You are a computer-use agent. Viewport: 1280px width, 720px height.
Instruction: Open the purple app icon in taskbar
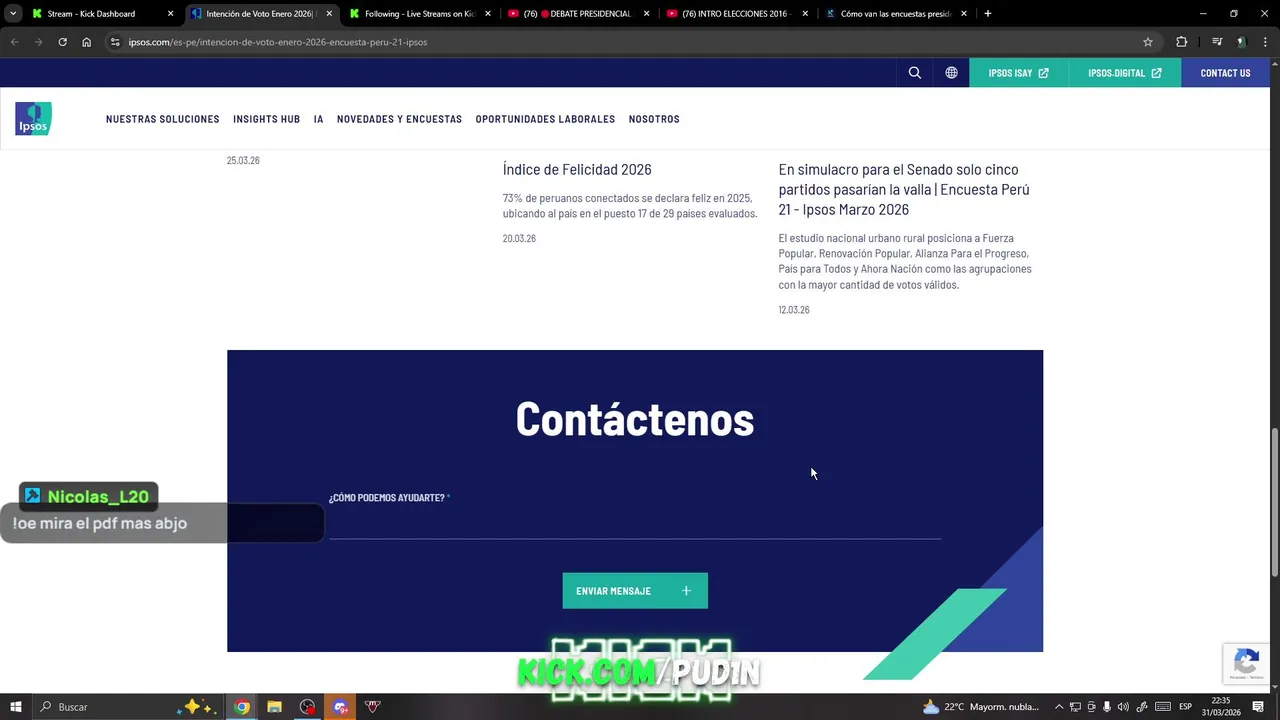[340, 707]
